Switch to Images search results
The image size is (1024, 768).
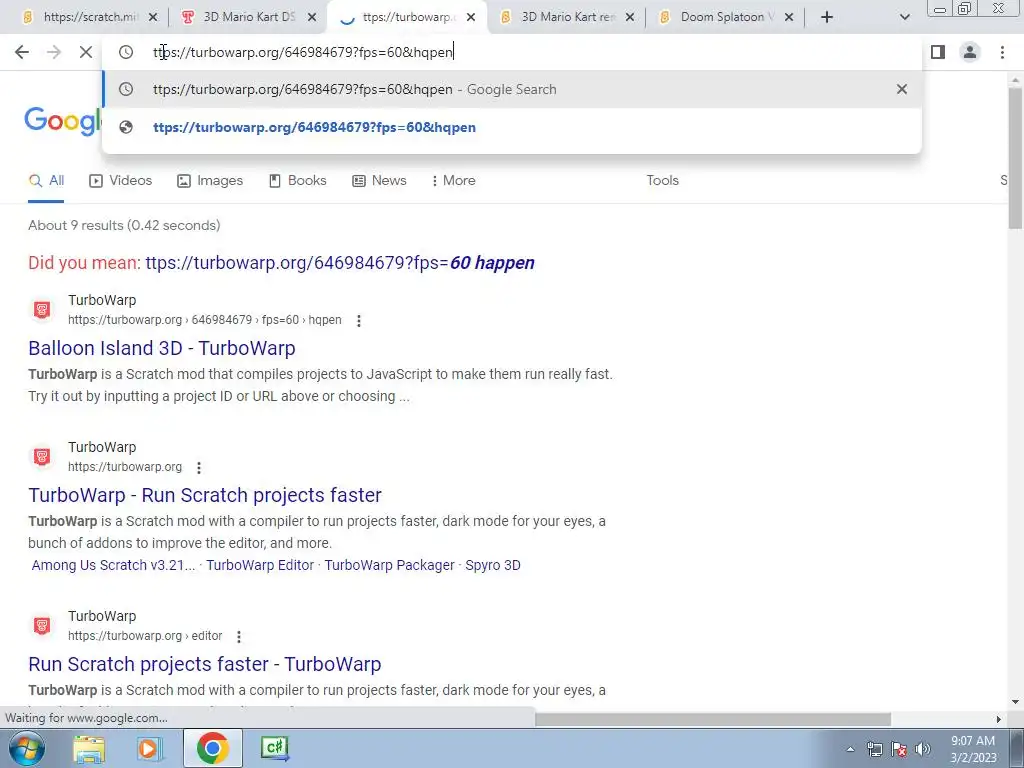[x=210, y=181]
